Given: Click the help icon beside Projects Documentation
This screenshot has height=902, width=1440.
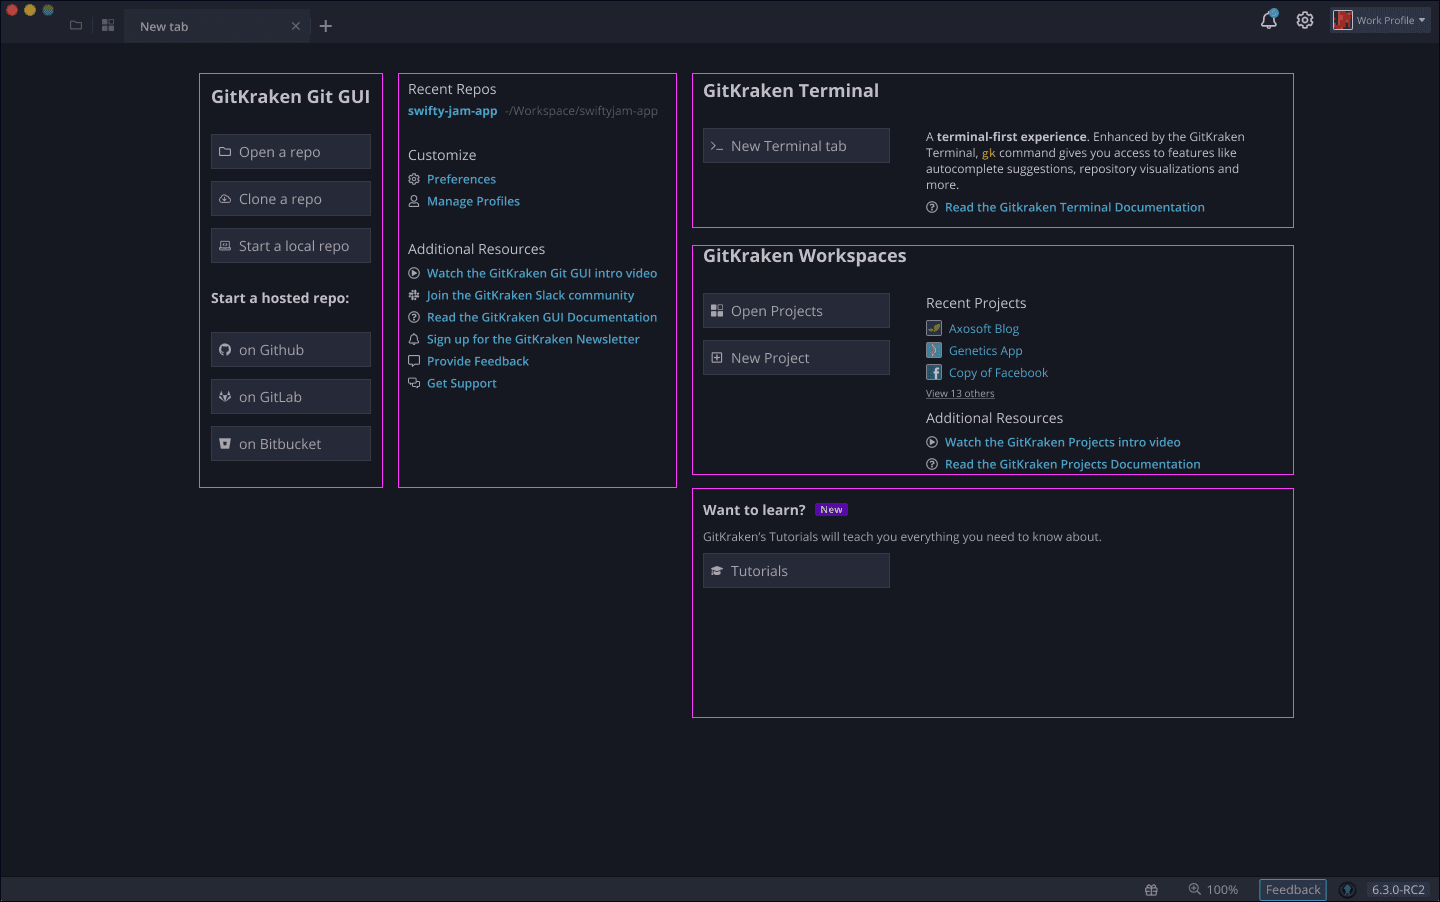Looking at the screenshot, I should pyautogui.click(x=932, y=464).
